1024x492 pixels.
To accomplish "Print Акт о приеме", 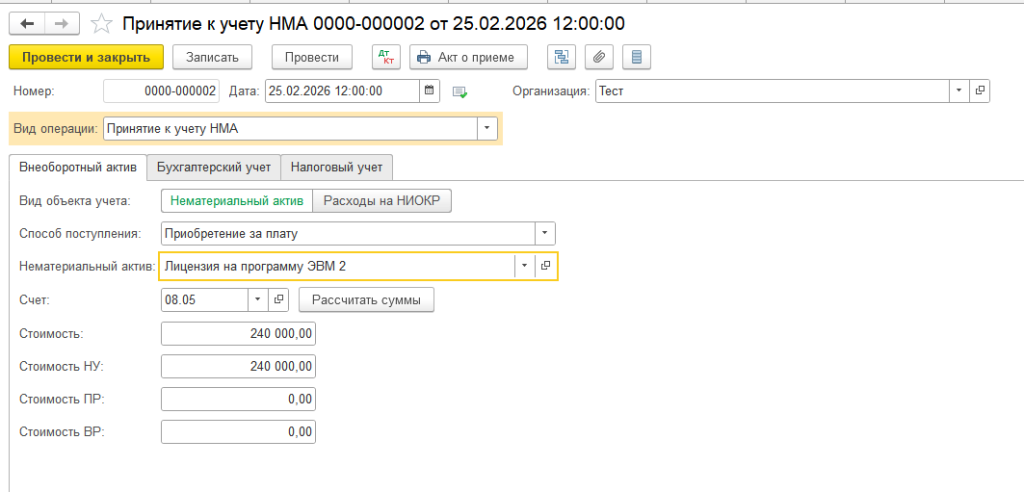I will coord(468,57).
